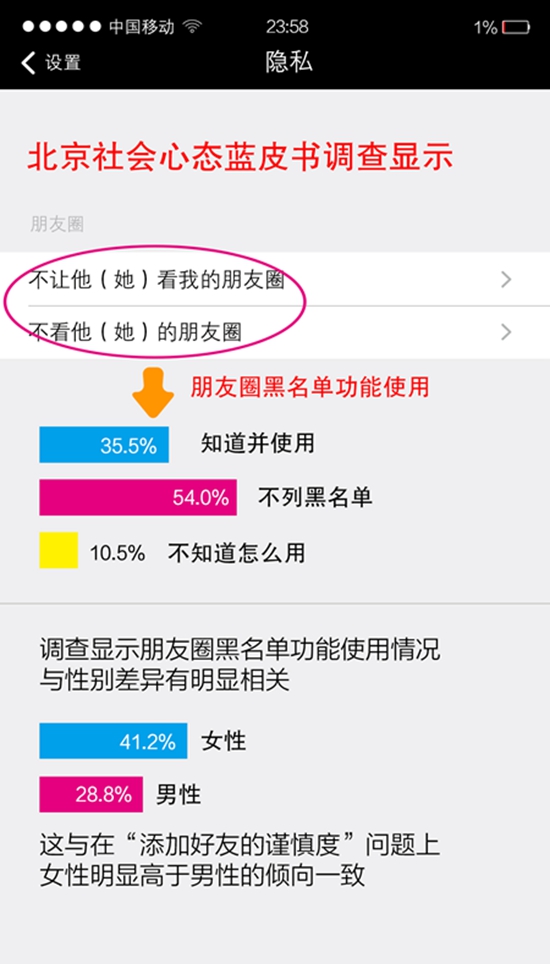Tap the signal strength dots
The image size is (550, 964).
point(61,27)
